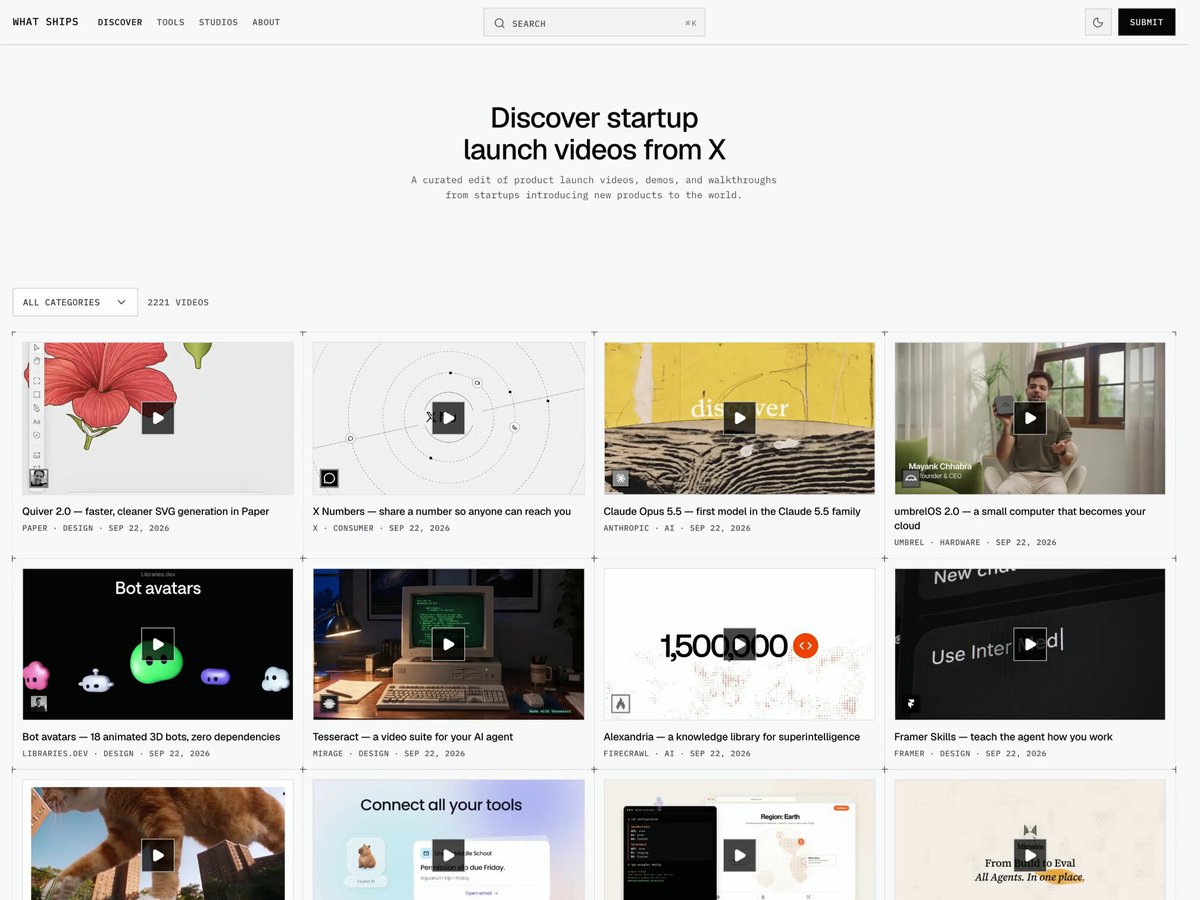Play the X Numbers video
The height and width of the screenshot is (900, 1200).
point(449,418)
